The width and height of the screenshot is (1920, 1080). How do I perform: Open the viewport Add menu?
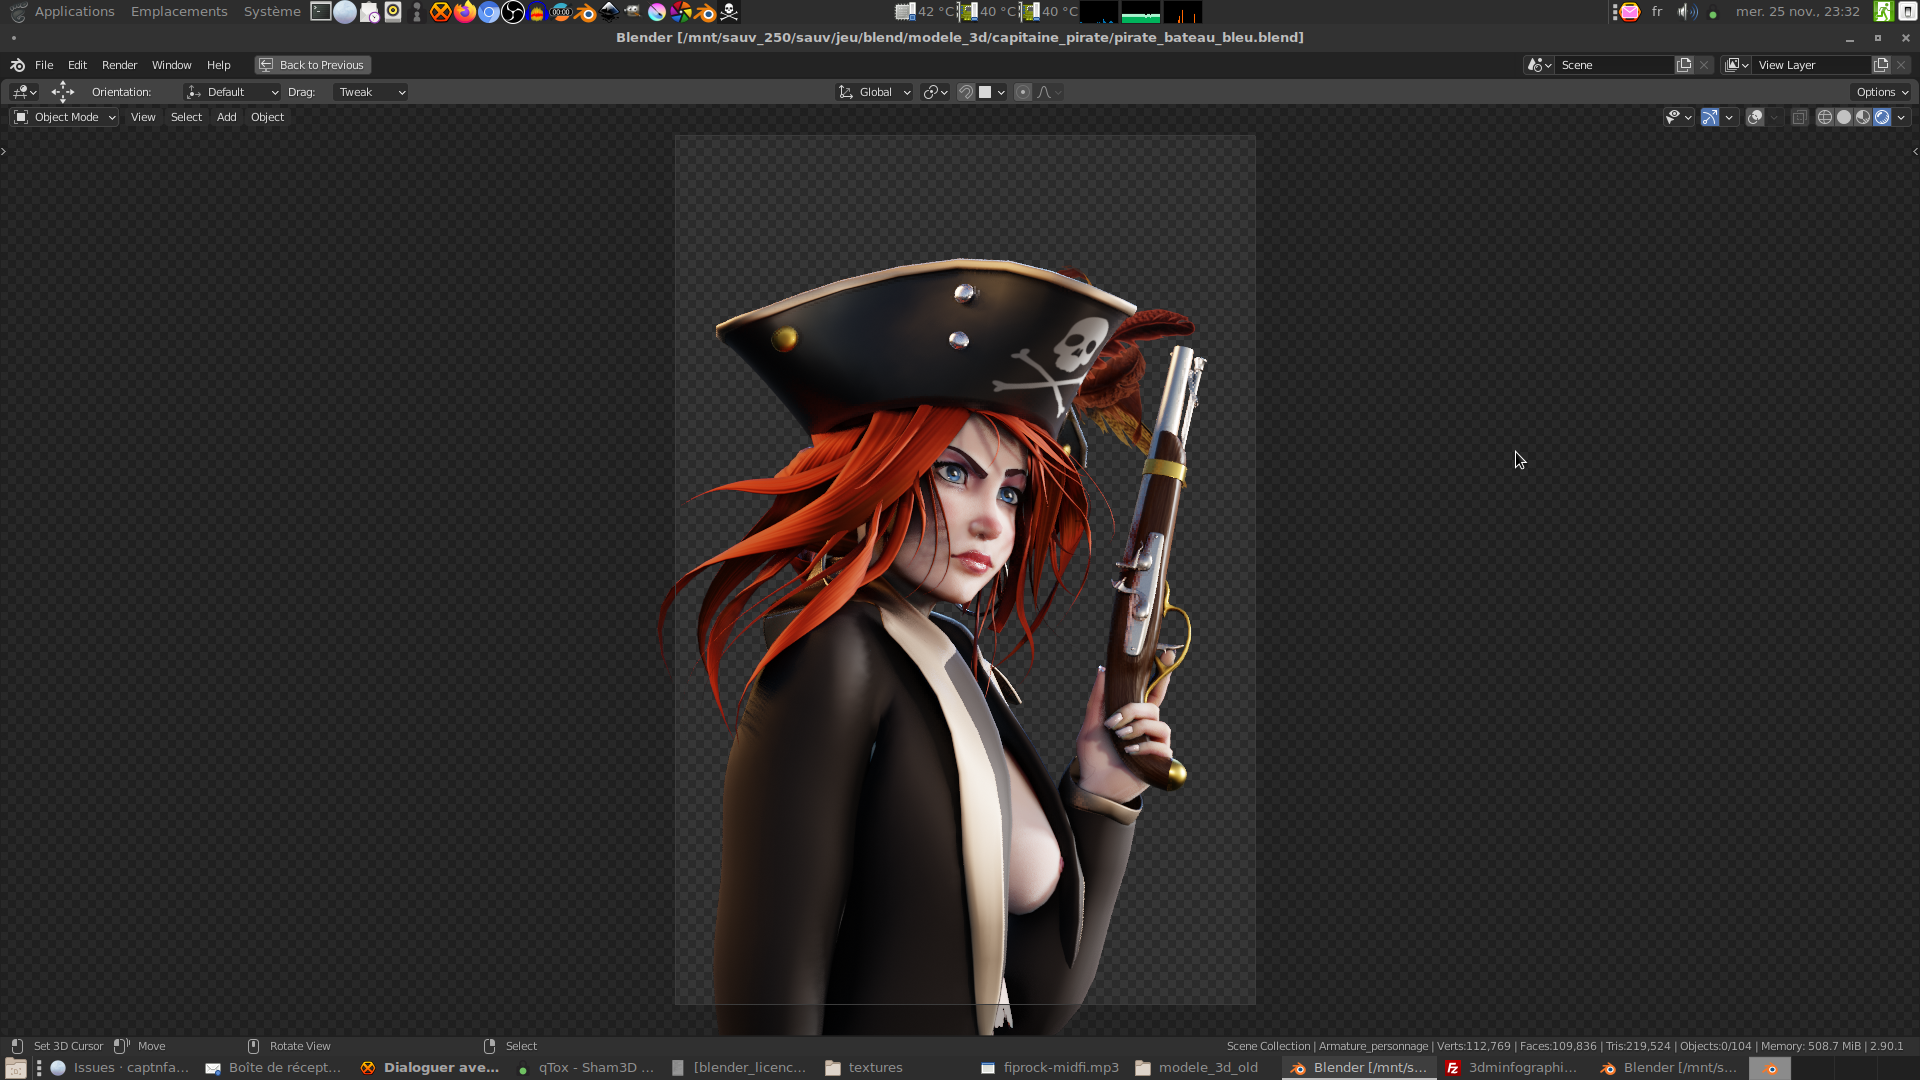point(227,117)
